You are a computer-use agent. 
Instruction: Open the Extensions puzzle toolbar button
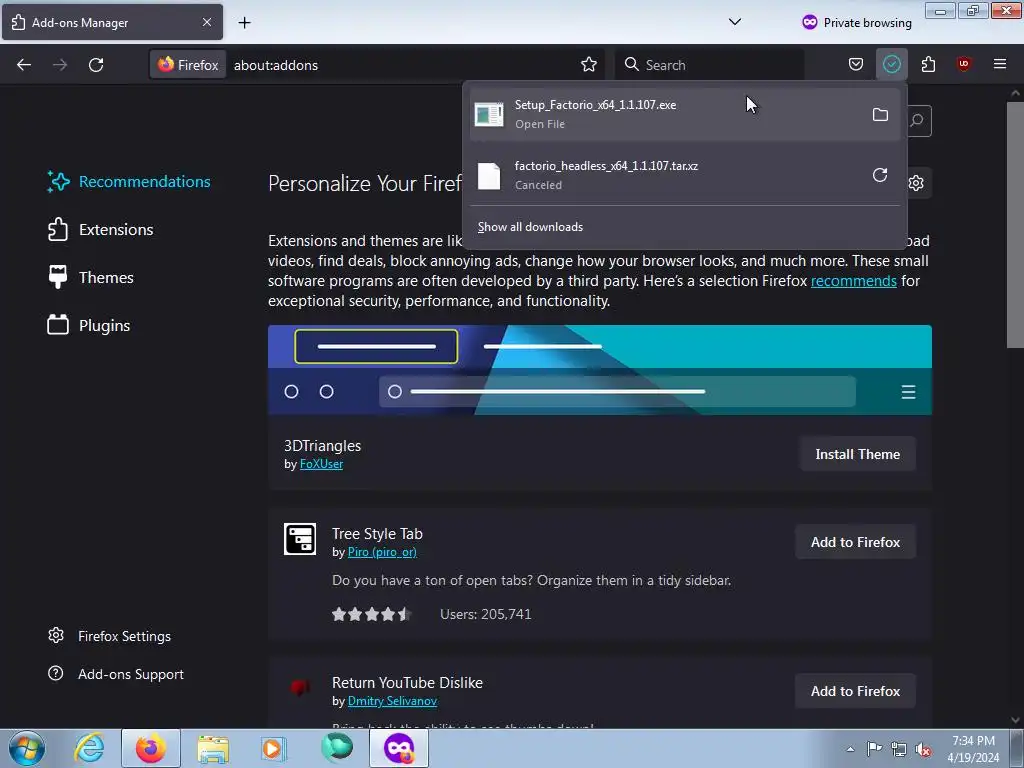(x=928, y=64)
